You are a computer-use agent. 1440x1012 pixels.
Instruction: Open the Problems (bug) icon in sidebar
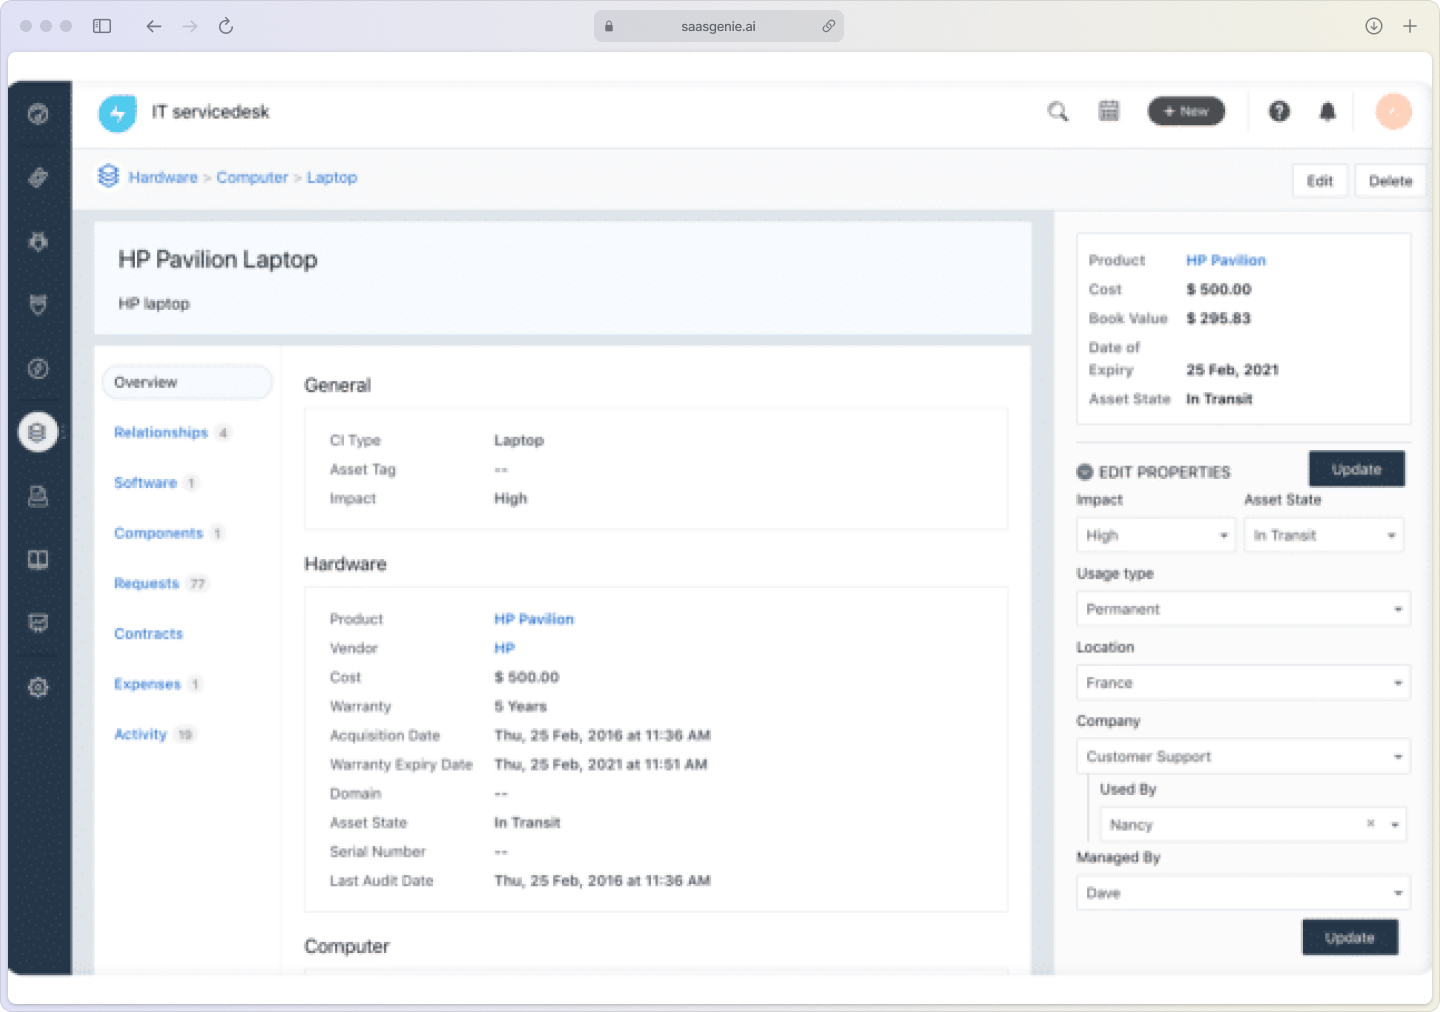tap(38, 241)
